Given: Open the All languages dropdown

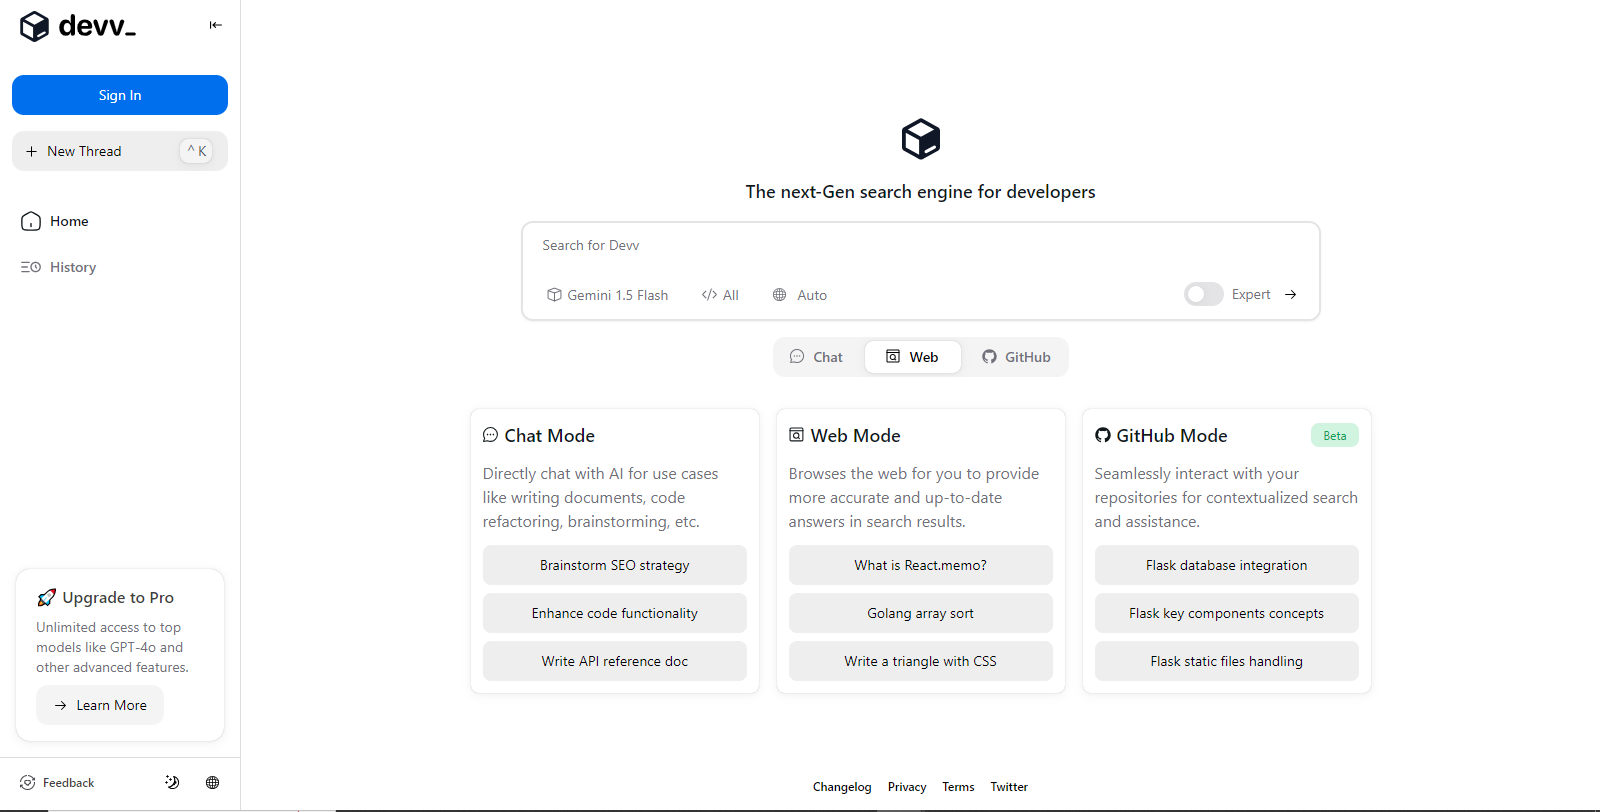Looking at the screenshot, I should pos(720,295).
